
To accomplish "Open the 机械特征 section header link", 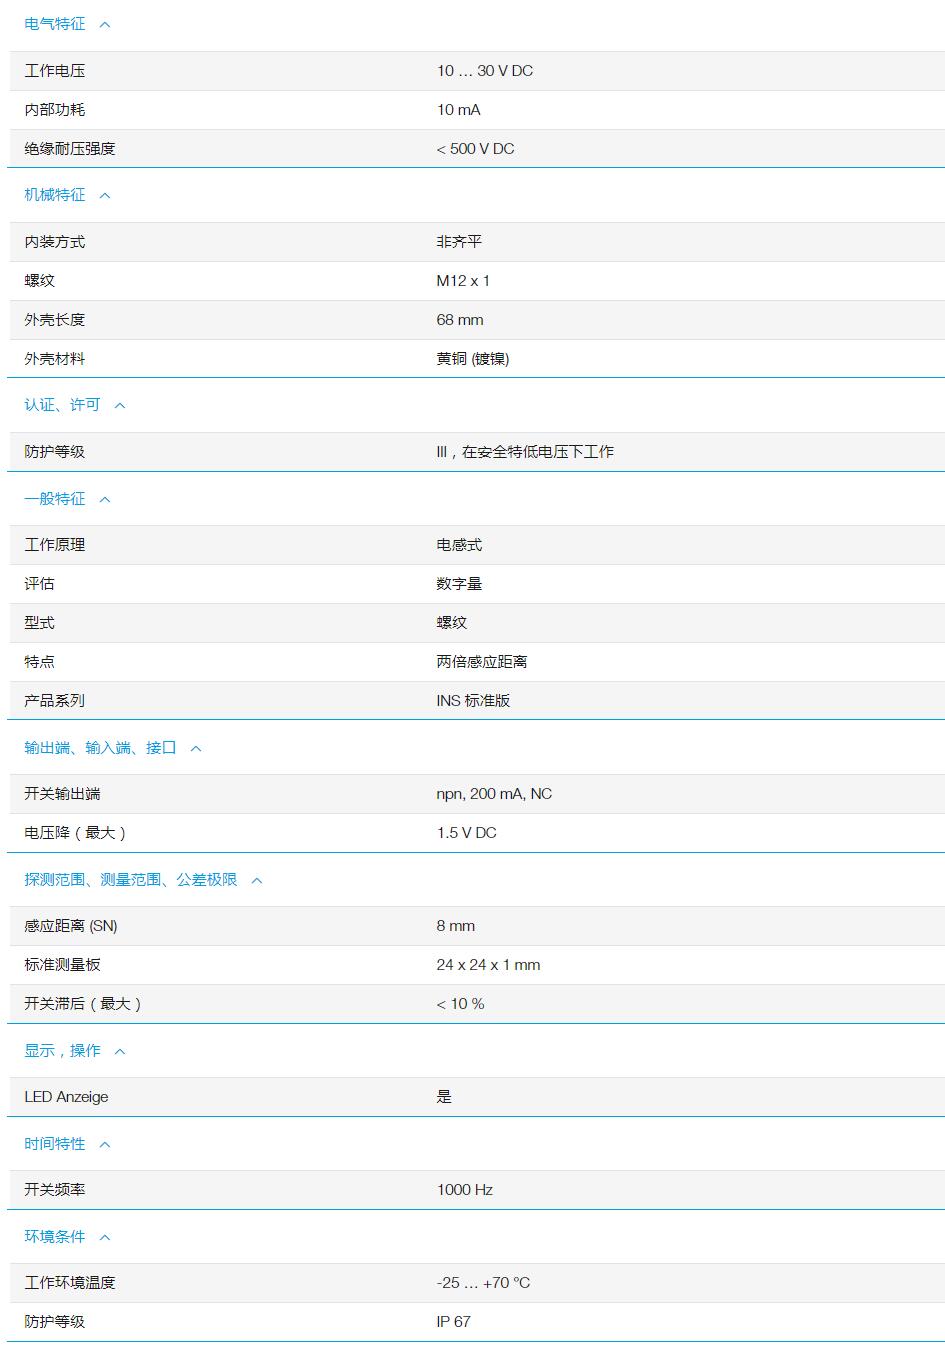I will tap(53, 195).
